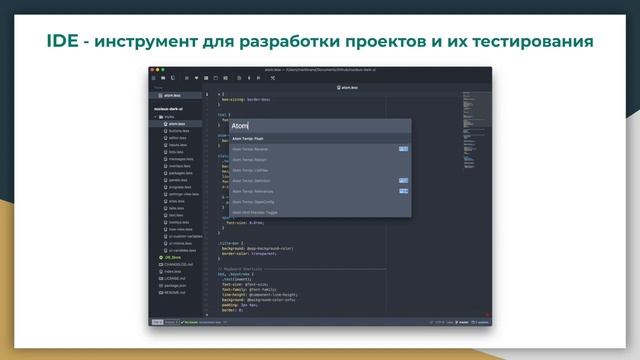Image resolution: width=640 pixels, height=360 pixels.
Task: Run the Atom Ternjs: Restart command
Action: click(320, 160)
